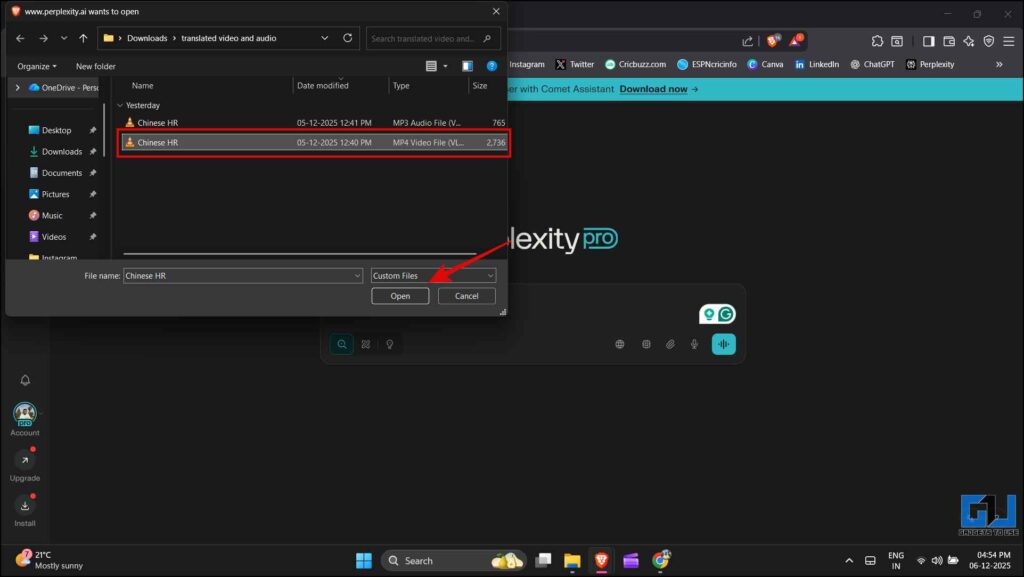Click the Download now link in the banner

652,88
